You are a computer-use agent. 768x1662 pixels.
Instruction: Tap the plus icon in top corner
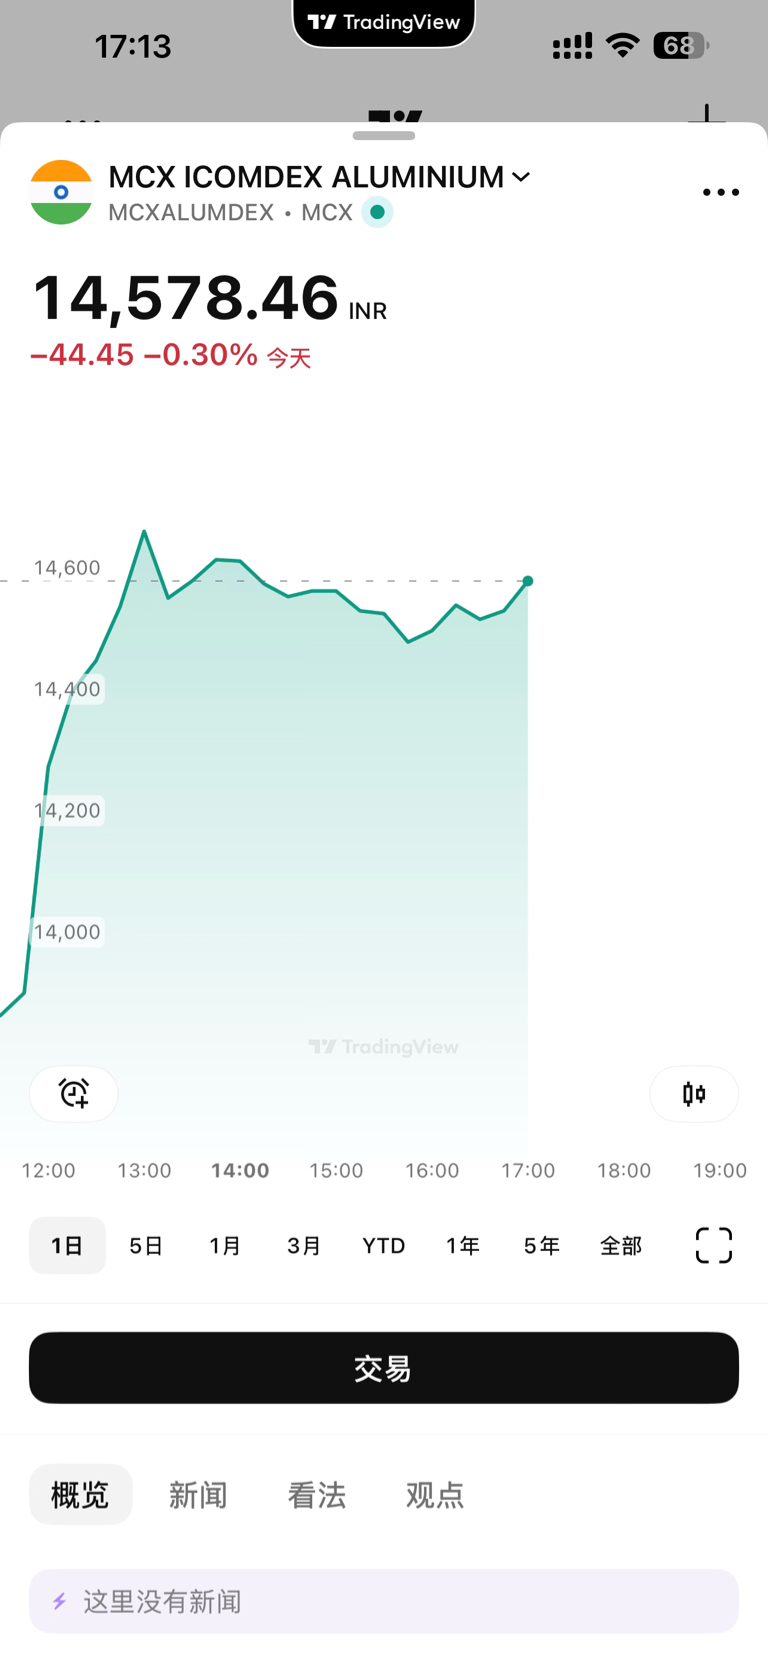pyautogui.click(x=707, y=114)
